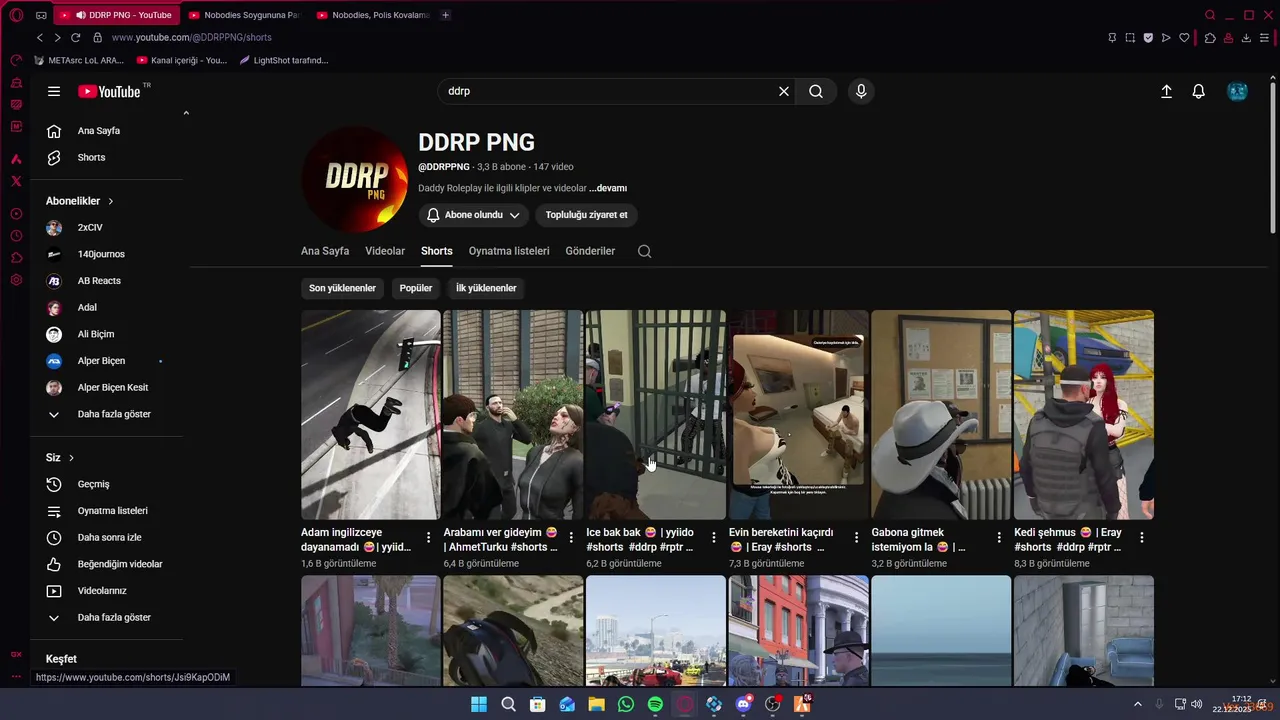The width and height of the screenshot is (1280, 720).
Task: Show hidden system tray icons
Action: pos(1137,704)
